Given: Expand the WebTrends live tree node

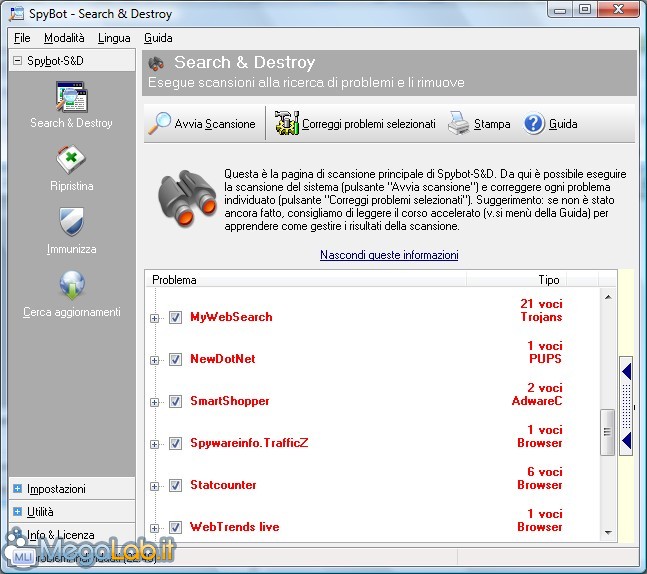Looking at the screenshot, I should [x=154, y=529].
